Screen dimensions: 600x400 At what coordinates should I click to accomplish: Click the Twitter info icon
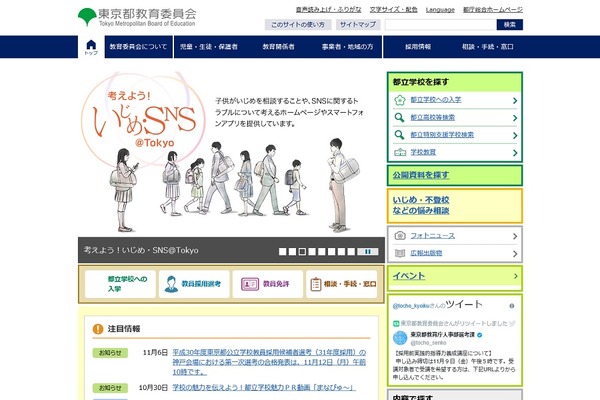coord(512,306)
